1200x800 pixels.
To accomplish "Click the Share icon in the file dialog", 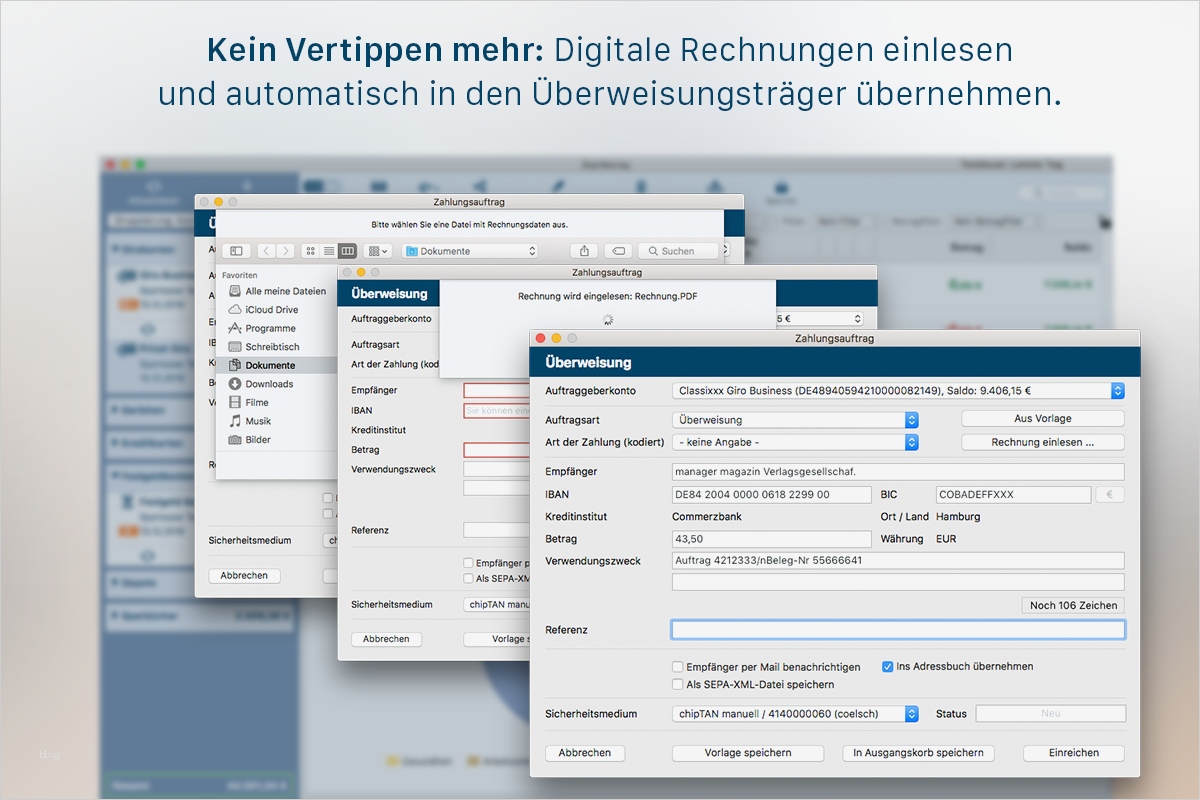I will point(584,251).
